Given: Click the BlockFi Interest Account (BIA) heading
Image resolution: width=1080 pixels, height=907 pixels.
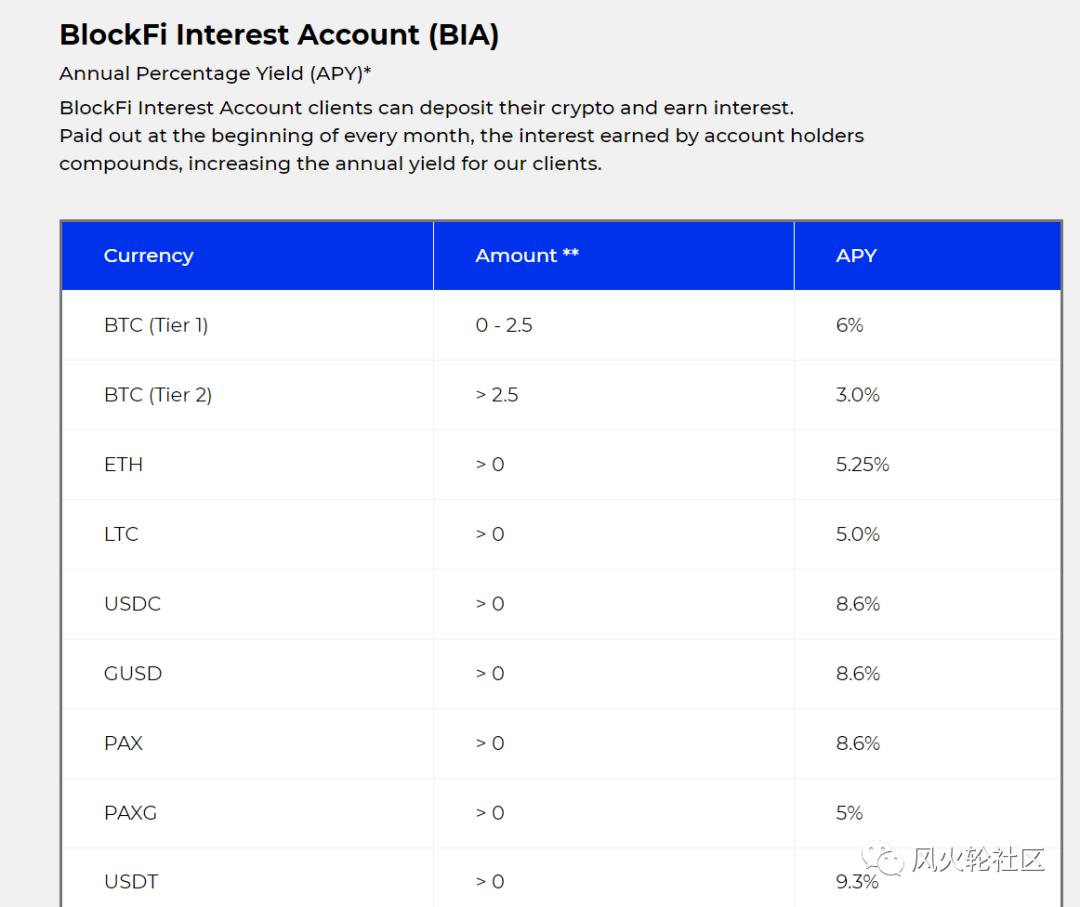Looking at the screenshot, I should click(279, 35).
